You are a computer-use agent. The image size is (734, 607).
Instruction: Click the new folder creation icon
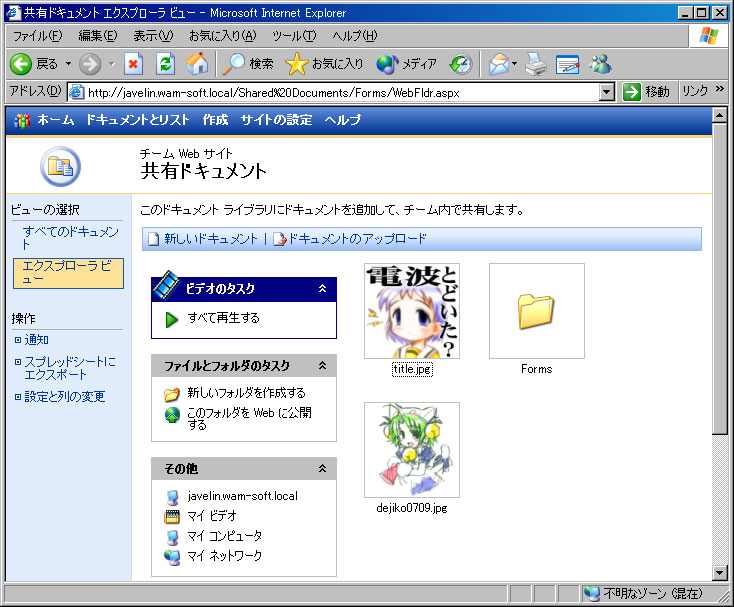tap(172, 394)
